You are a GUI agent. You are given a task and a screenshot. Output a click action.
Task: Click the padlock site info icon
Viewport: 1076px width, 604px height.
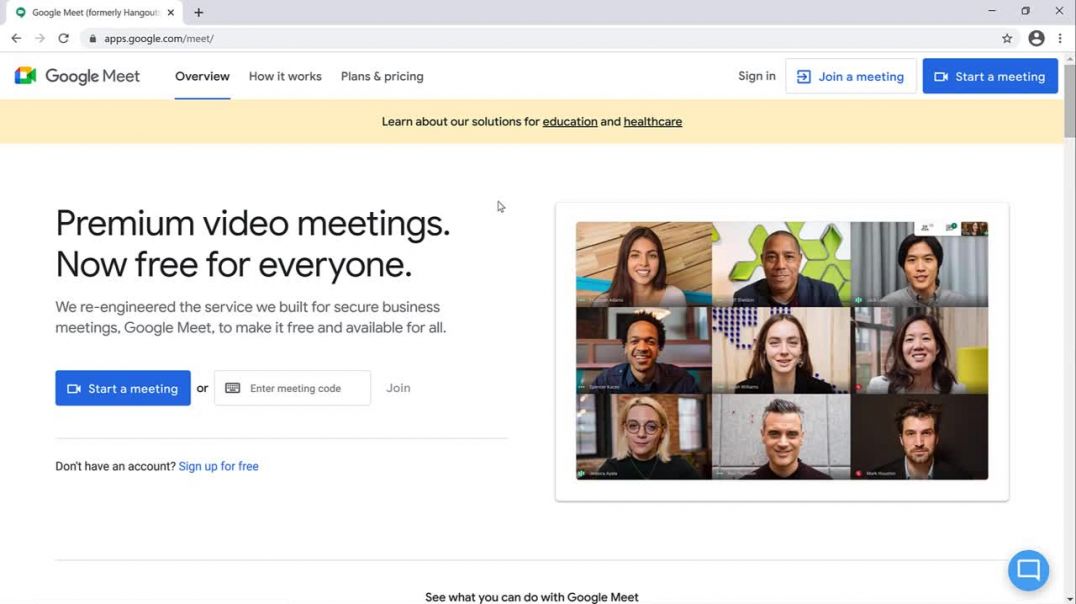point(93,38)
